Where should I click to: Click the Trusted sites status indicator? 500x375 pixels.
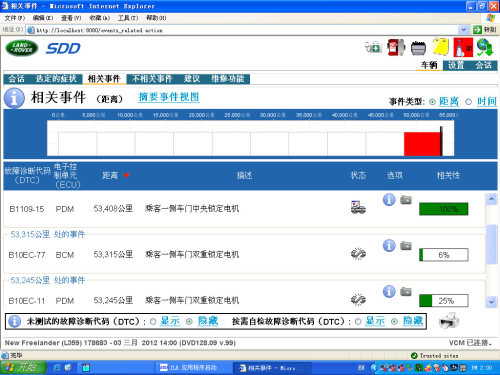pos(435,356)
